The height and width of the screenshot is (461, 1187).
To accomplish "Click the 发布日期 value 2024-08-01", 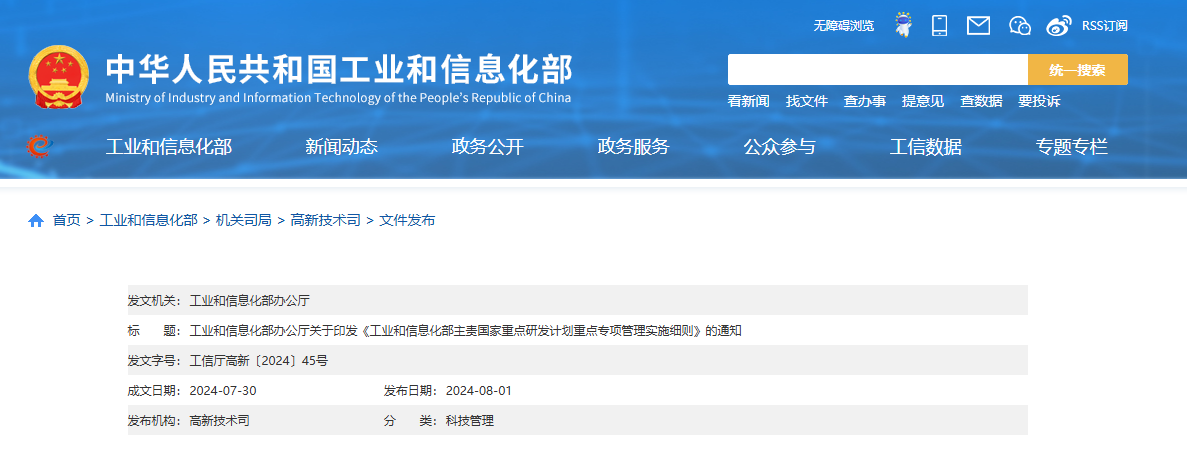I will tap(479, 391).
